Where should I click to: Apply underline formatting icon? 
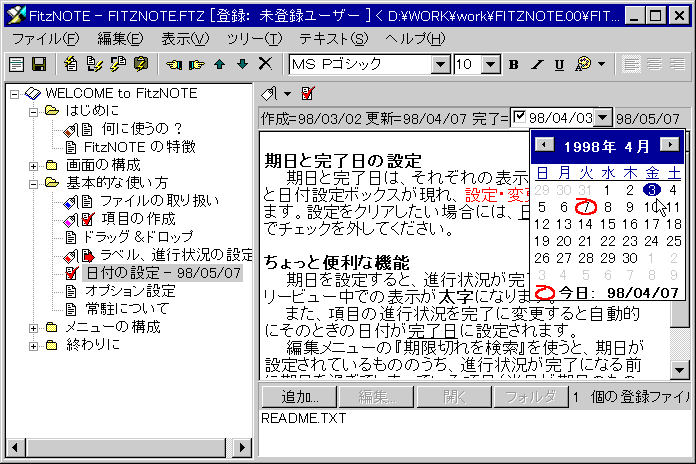[x=559, y=65]
